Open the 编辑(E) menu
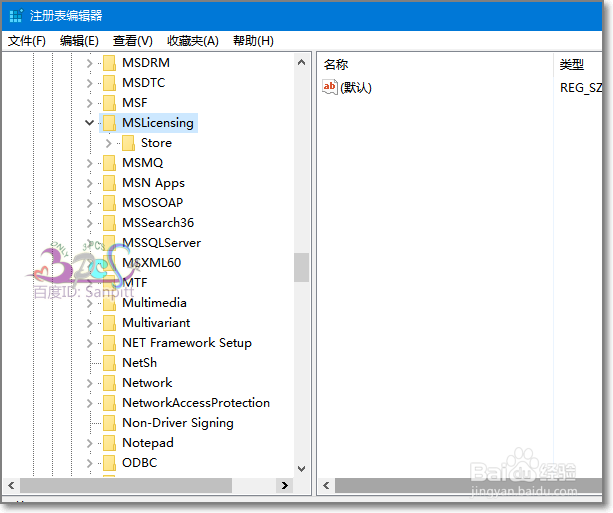Screen dimensions: 613x513 pos(79,41)
